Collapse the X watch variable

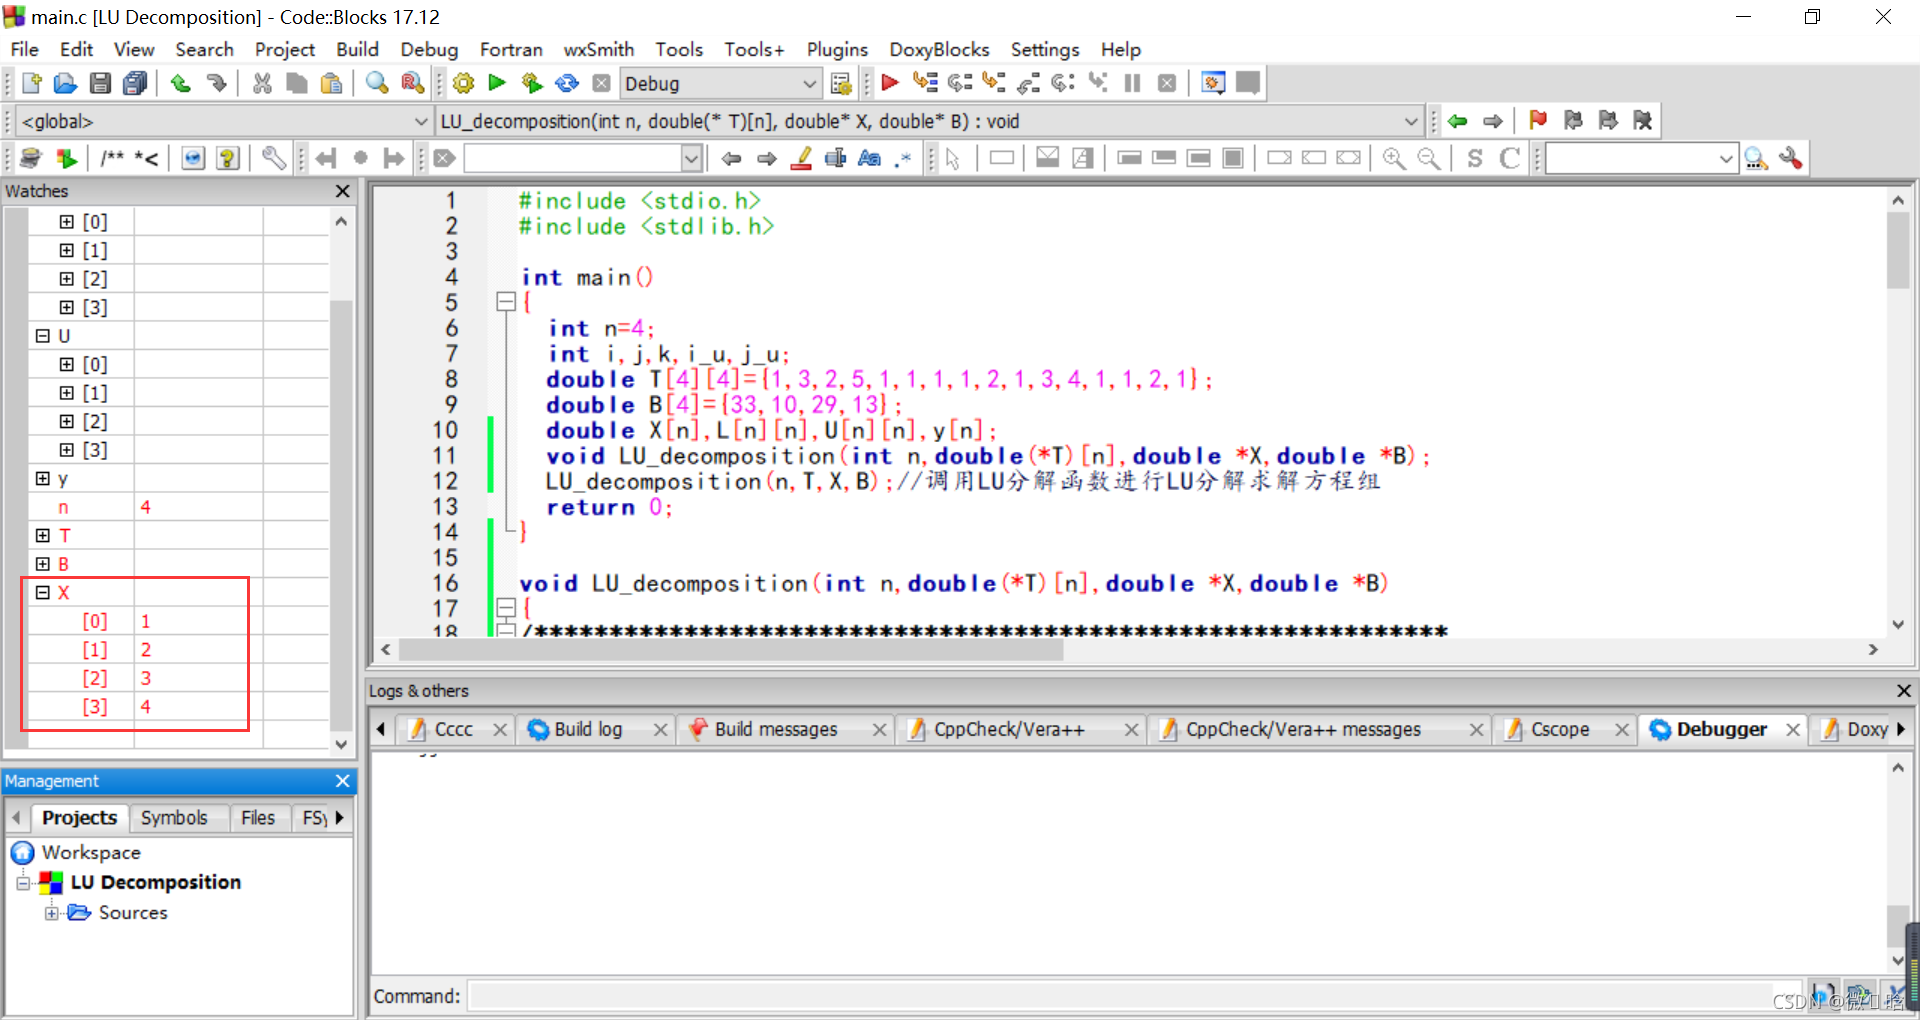42,593
